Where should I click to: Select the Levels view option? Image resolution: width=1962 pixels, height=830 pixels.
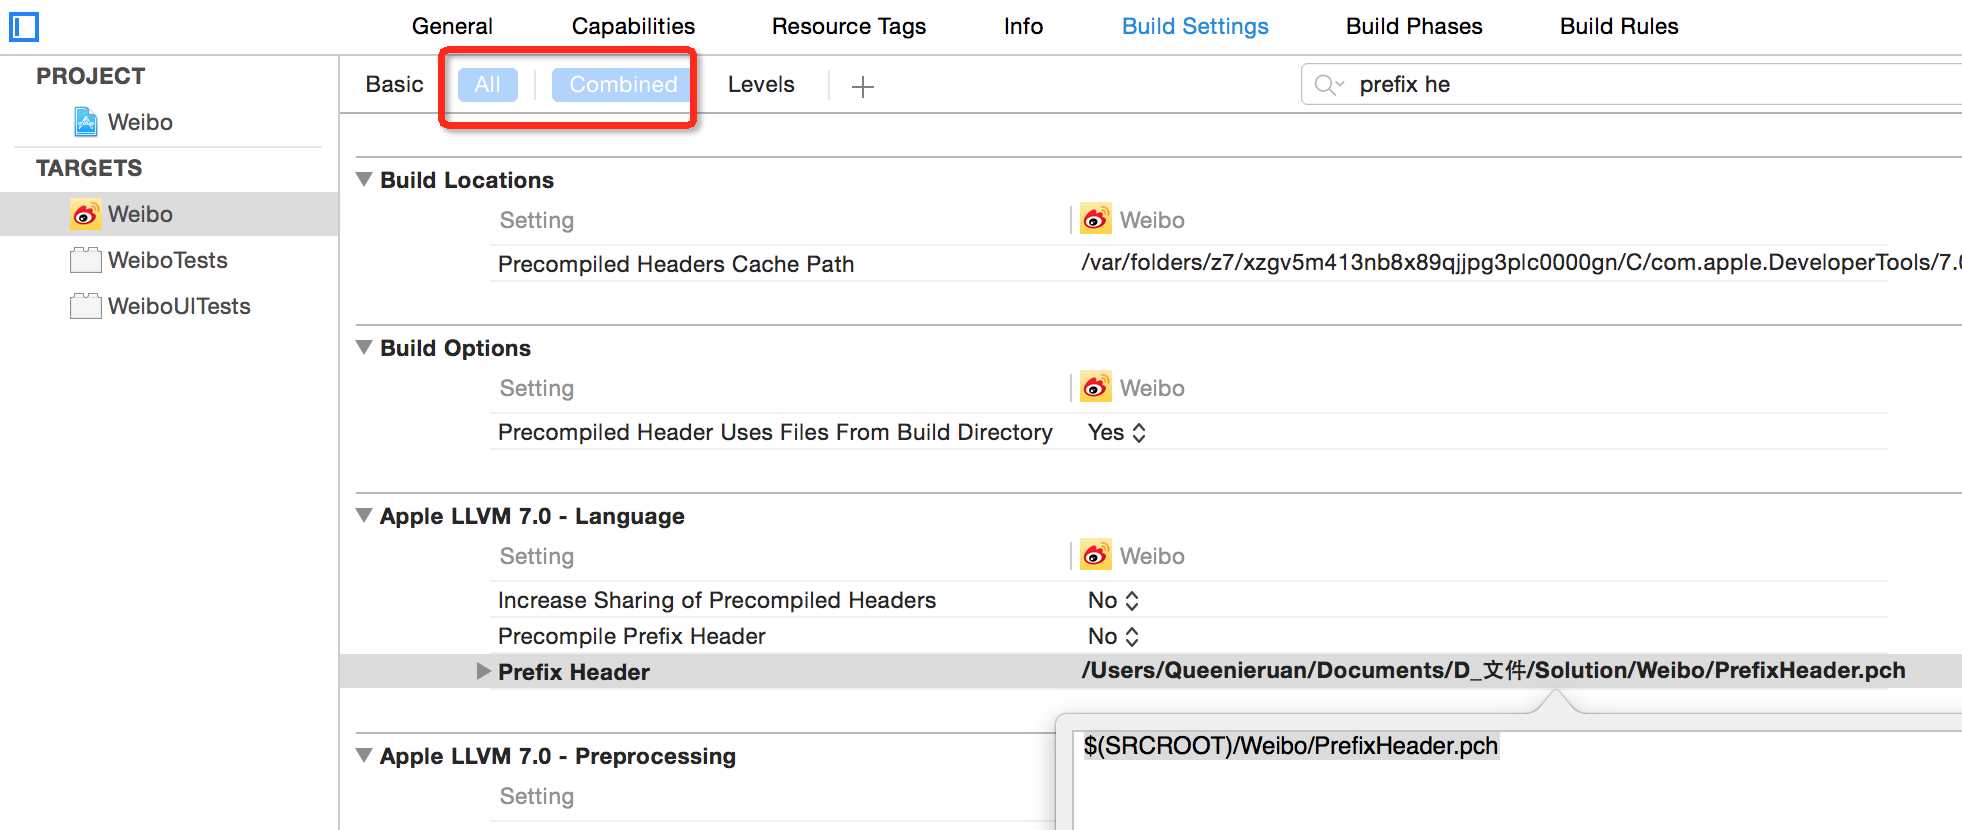tap(761, 85)
